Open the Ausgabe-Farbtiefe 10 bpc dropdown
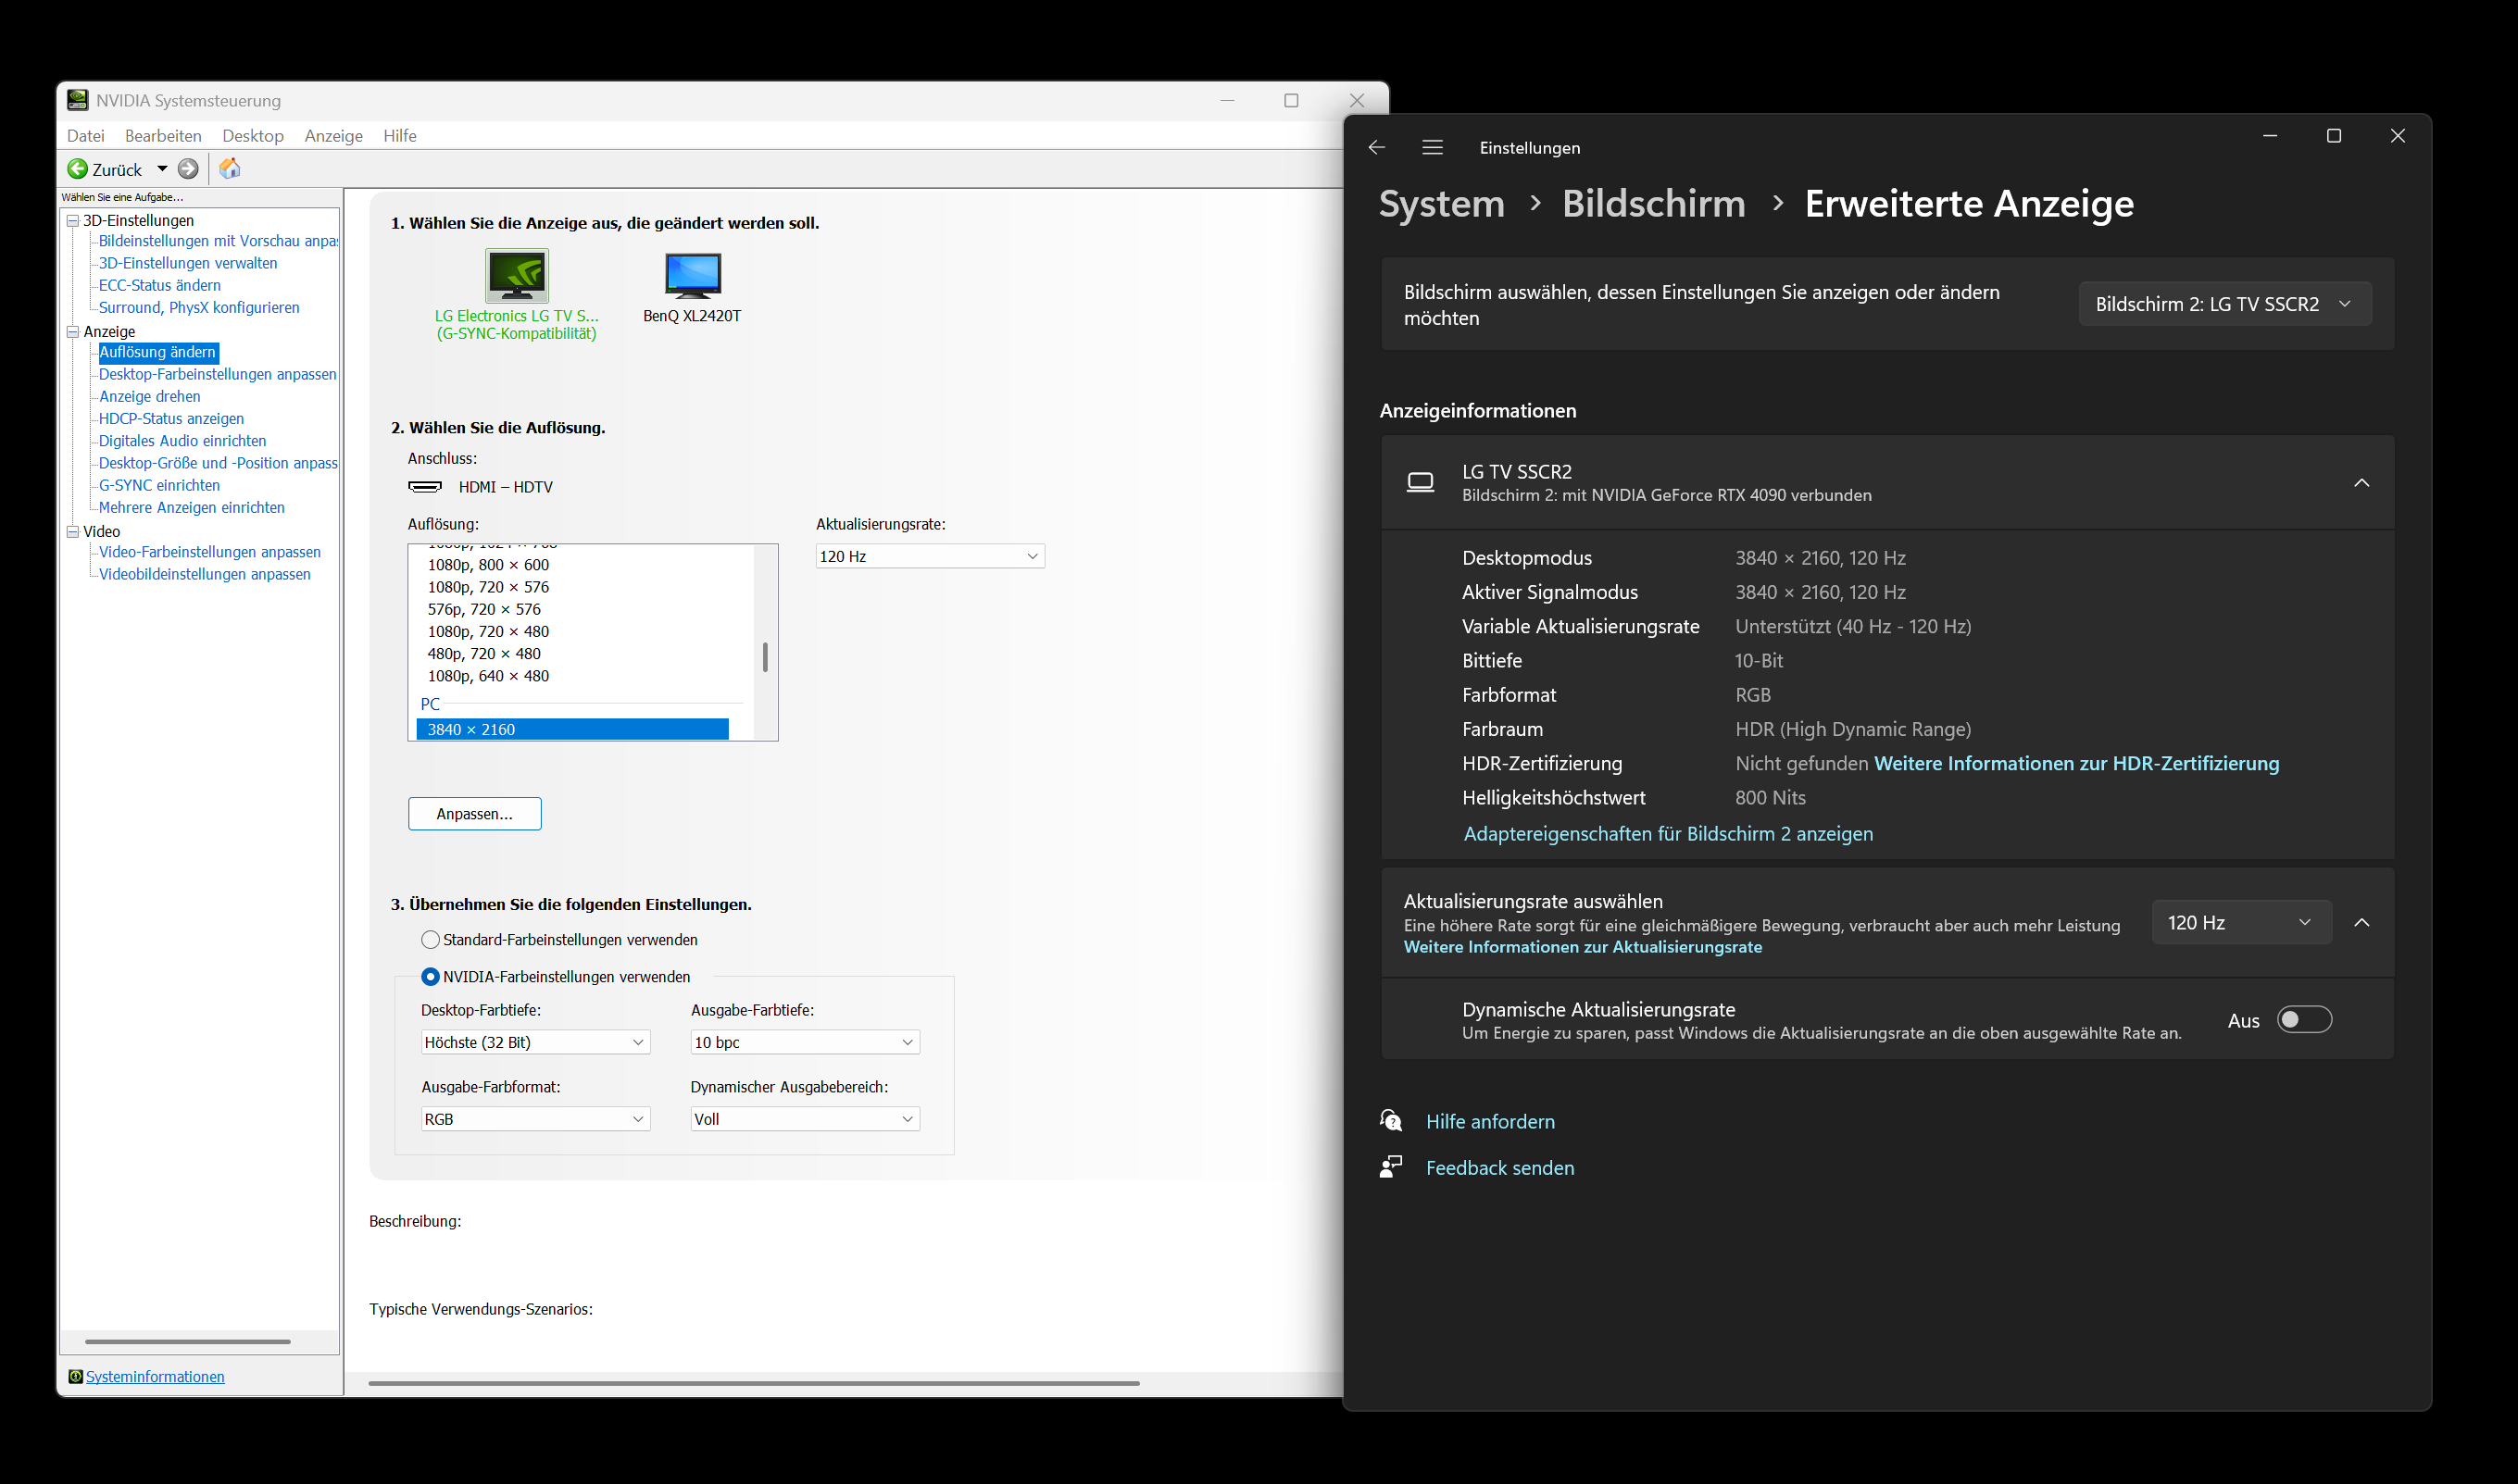 804,1042
